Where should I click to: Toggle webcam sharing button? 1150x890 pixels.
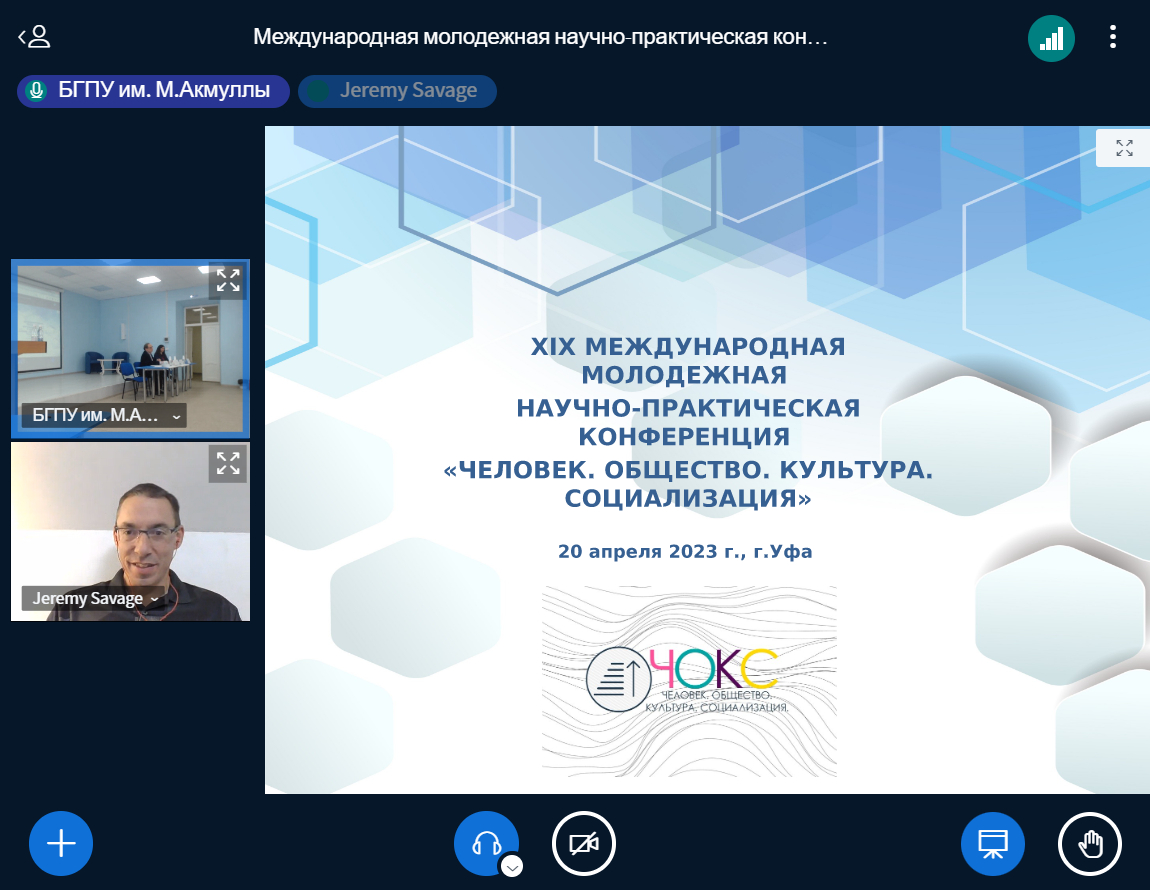pos(584,844)
